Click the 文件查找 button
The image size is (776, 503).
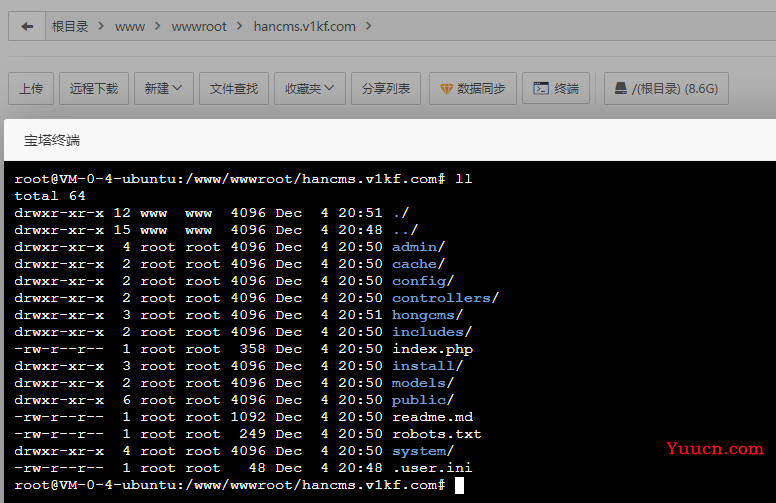[x=234, y=89]
